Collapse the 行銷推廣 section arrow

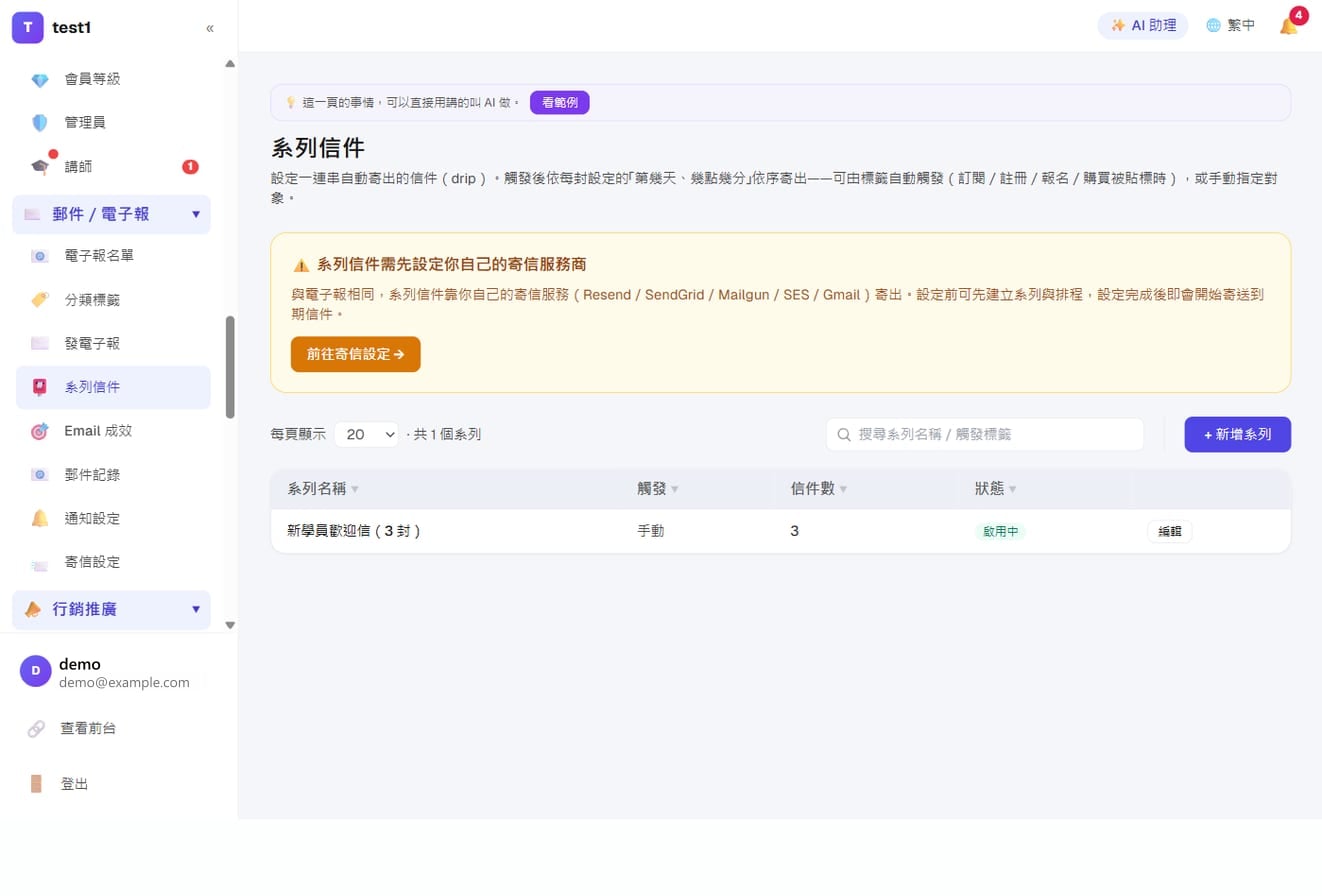click(x=195, y=609)
